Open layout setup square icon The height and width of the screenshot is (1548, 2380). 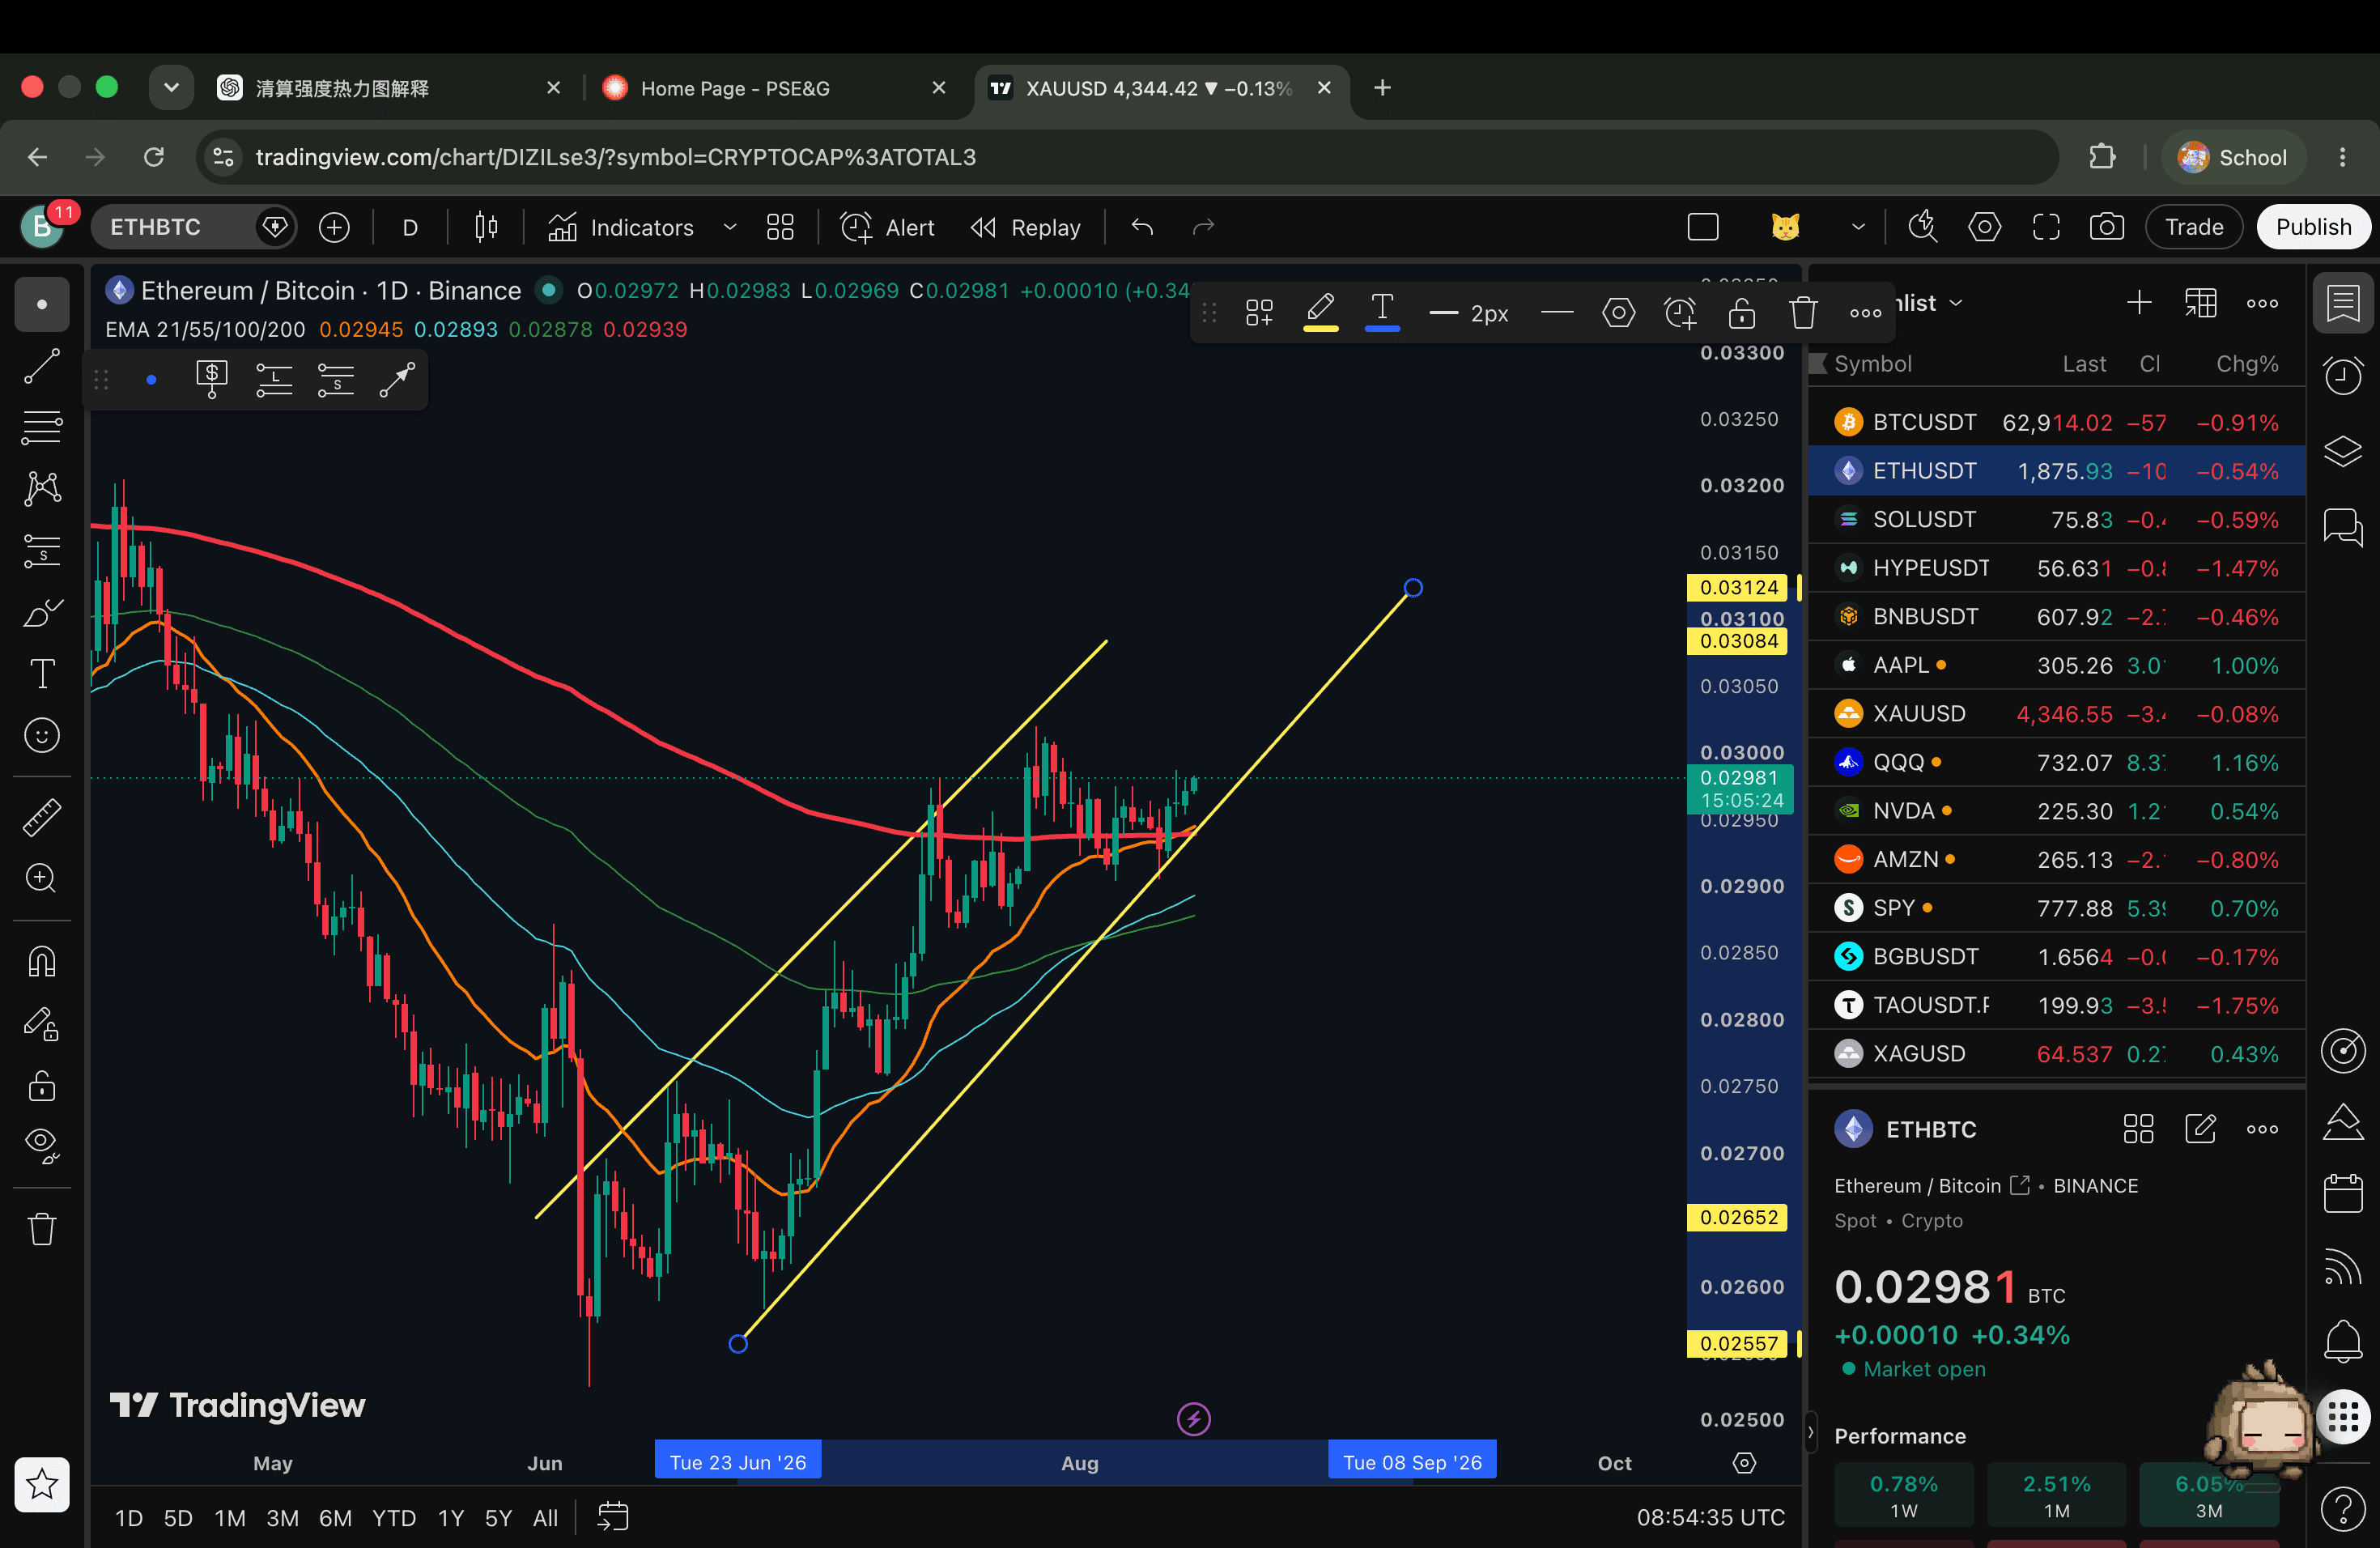tap(1703, 227)
